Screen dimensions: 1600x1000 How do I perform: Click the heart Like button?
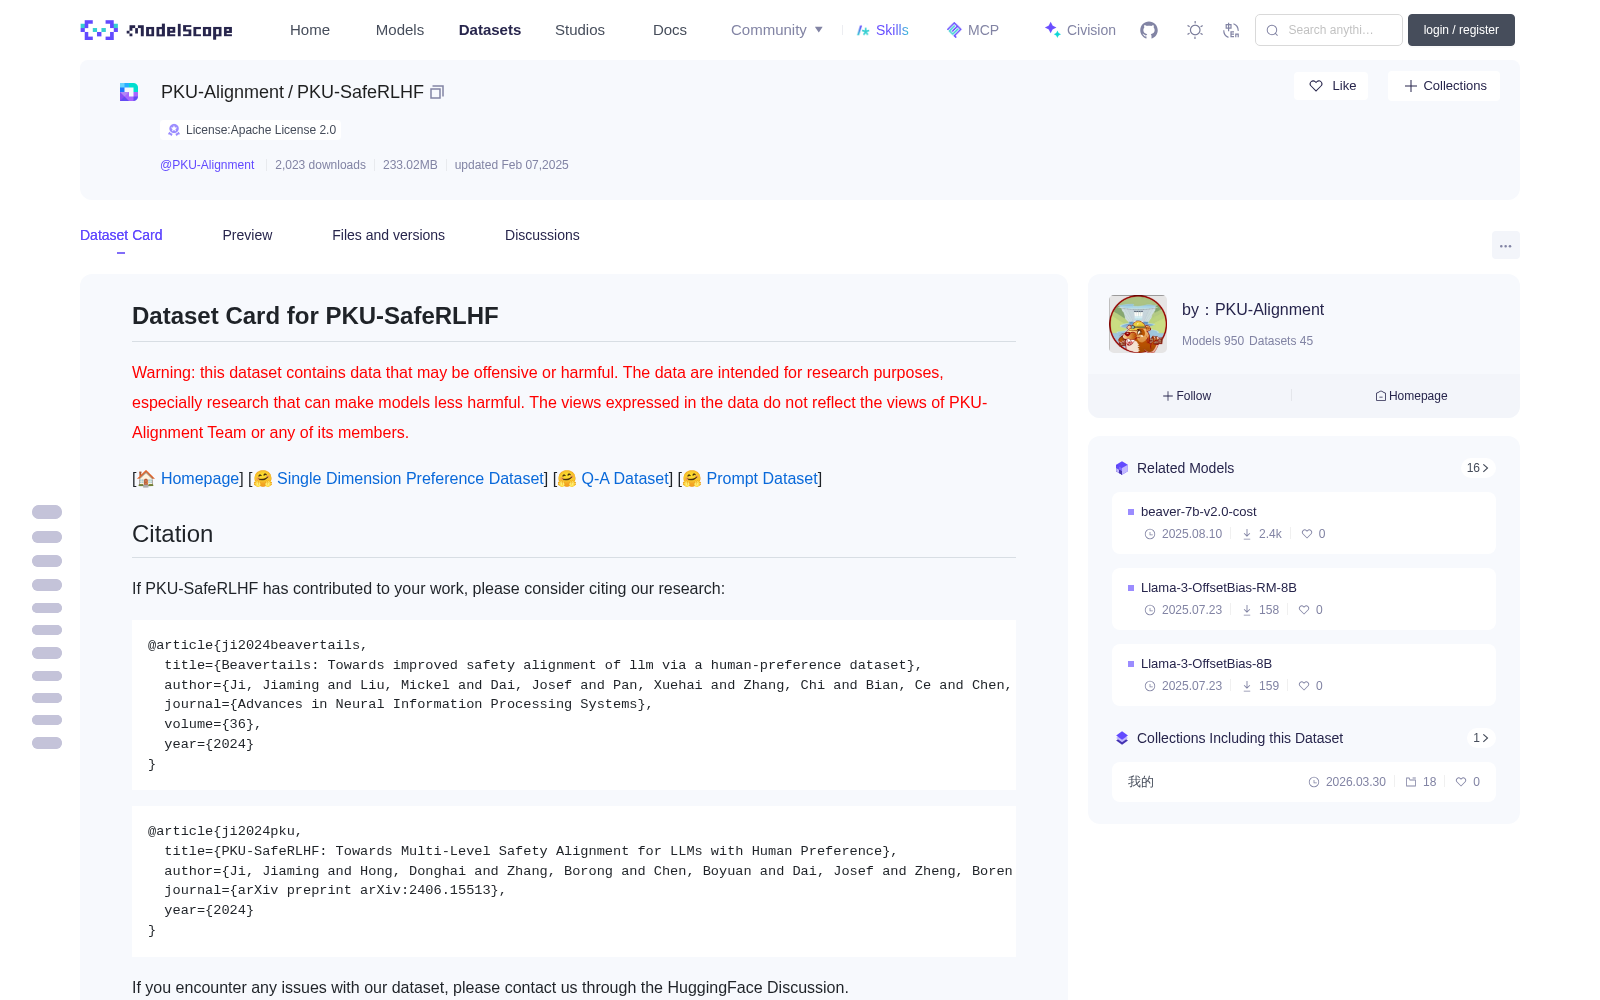(x=1332, y=86)
